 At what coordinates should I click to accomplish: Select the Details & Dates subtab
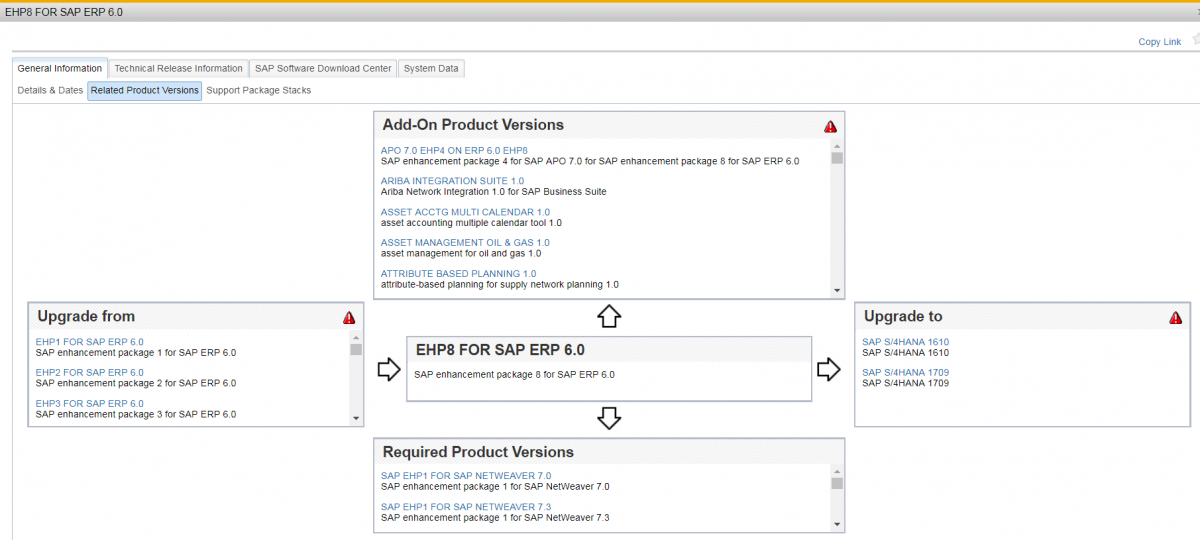pyautogui.click(x=50, y=90)
